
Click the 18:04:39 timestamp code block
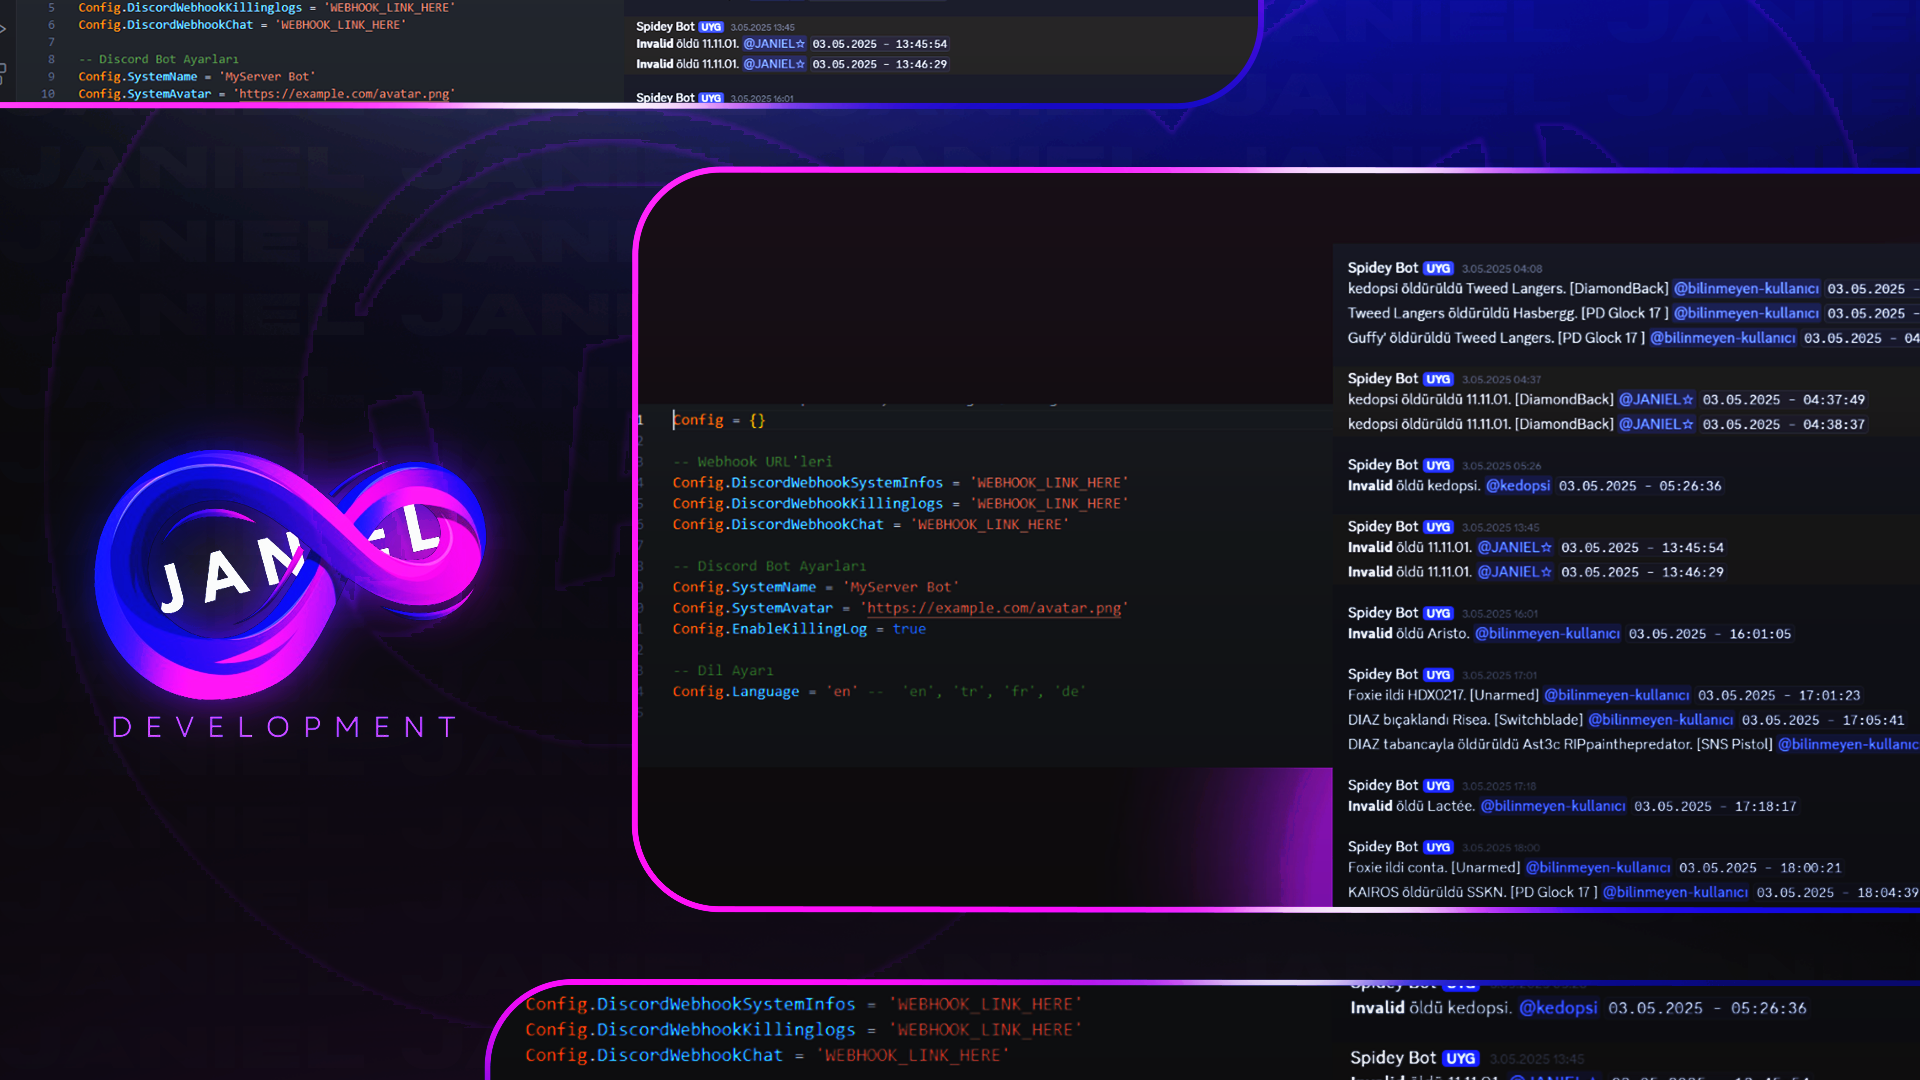point(1838,892)
